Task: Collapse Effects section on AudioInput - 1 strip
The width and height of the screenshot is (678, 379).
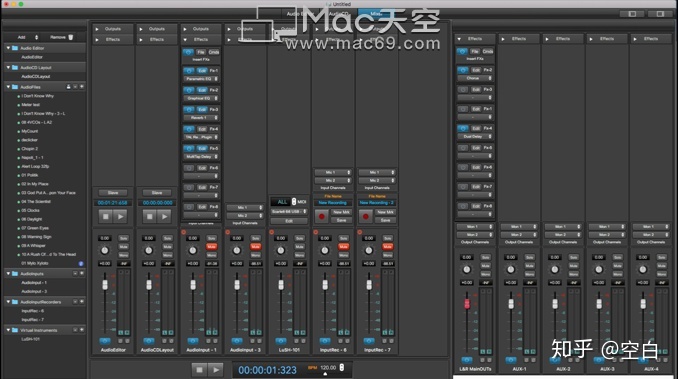Action: 185,39
